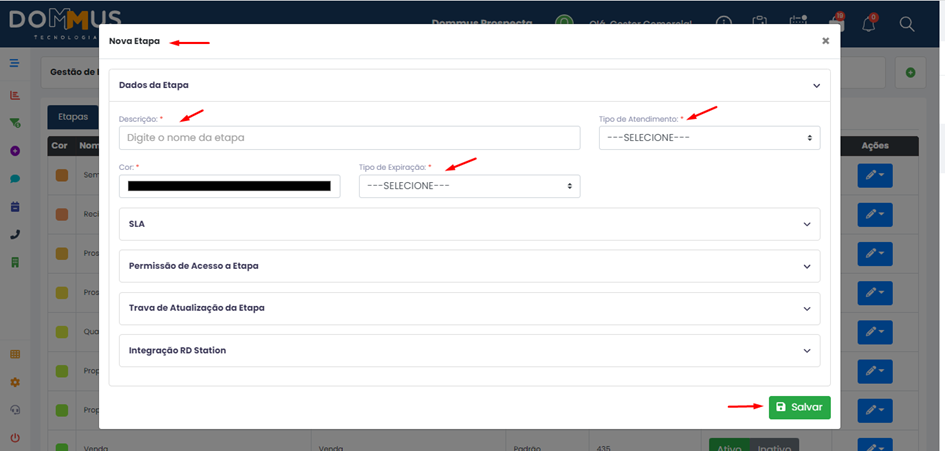This screenshot has width=945, height=451.
Task: Click the Tipo de Atendimento label
Action: click(638, 119)
